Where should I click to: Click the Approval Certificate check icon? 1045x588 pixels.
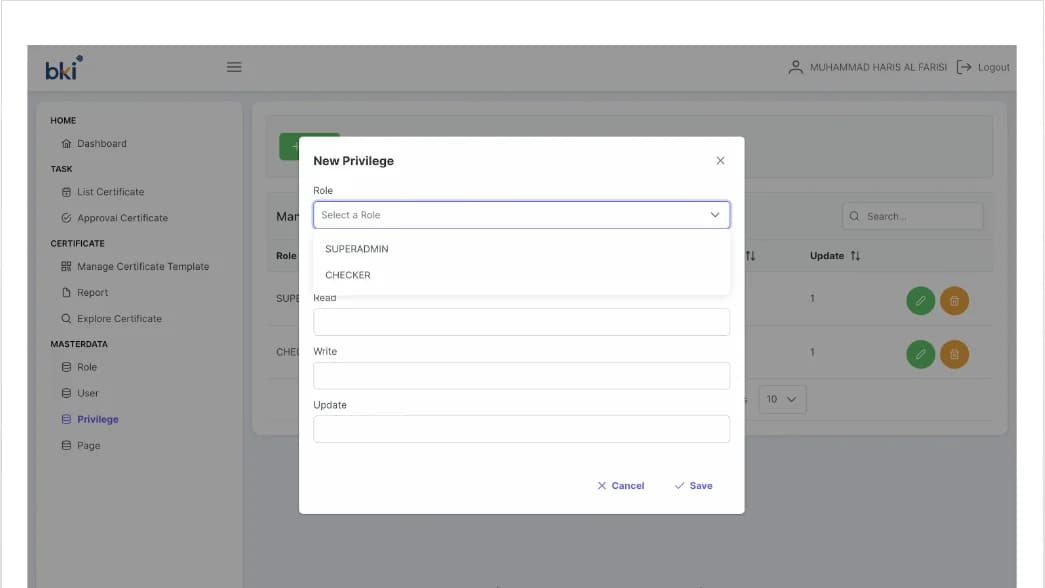click(x=66, y=218)
